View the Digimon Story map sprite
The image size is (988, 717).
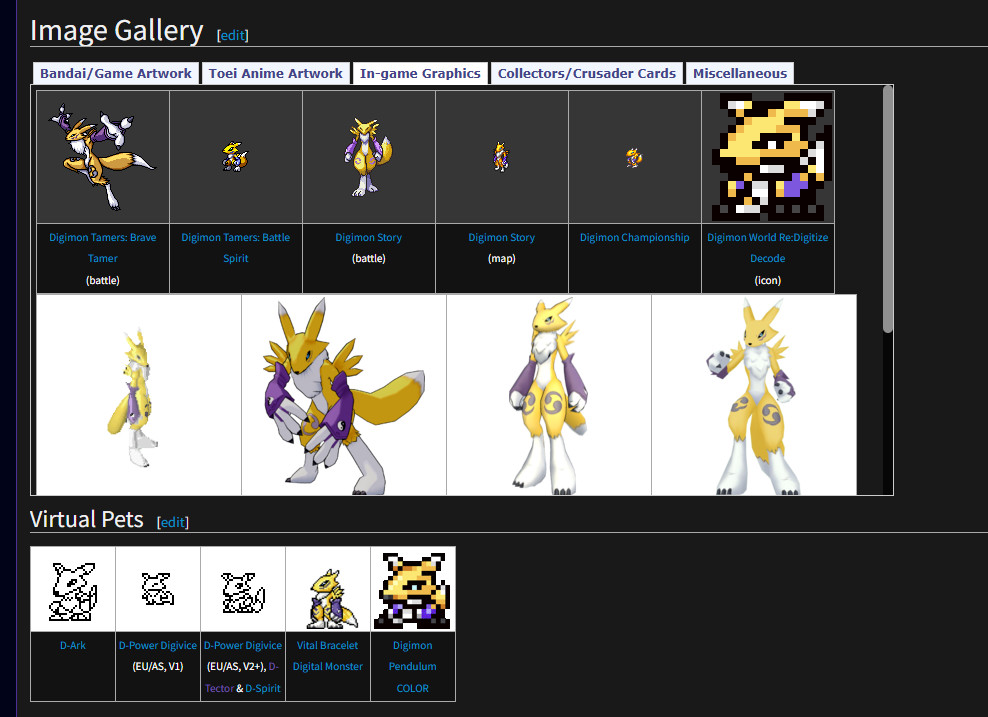(x=502, y=157)
